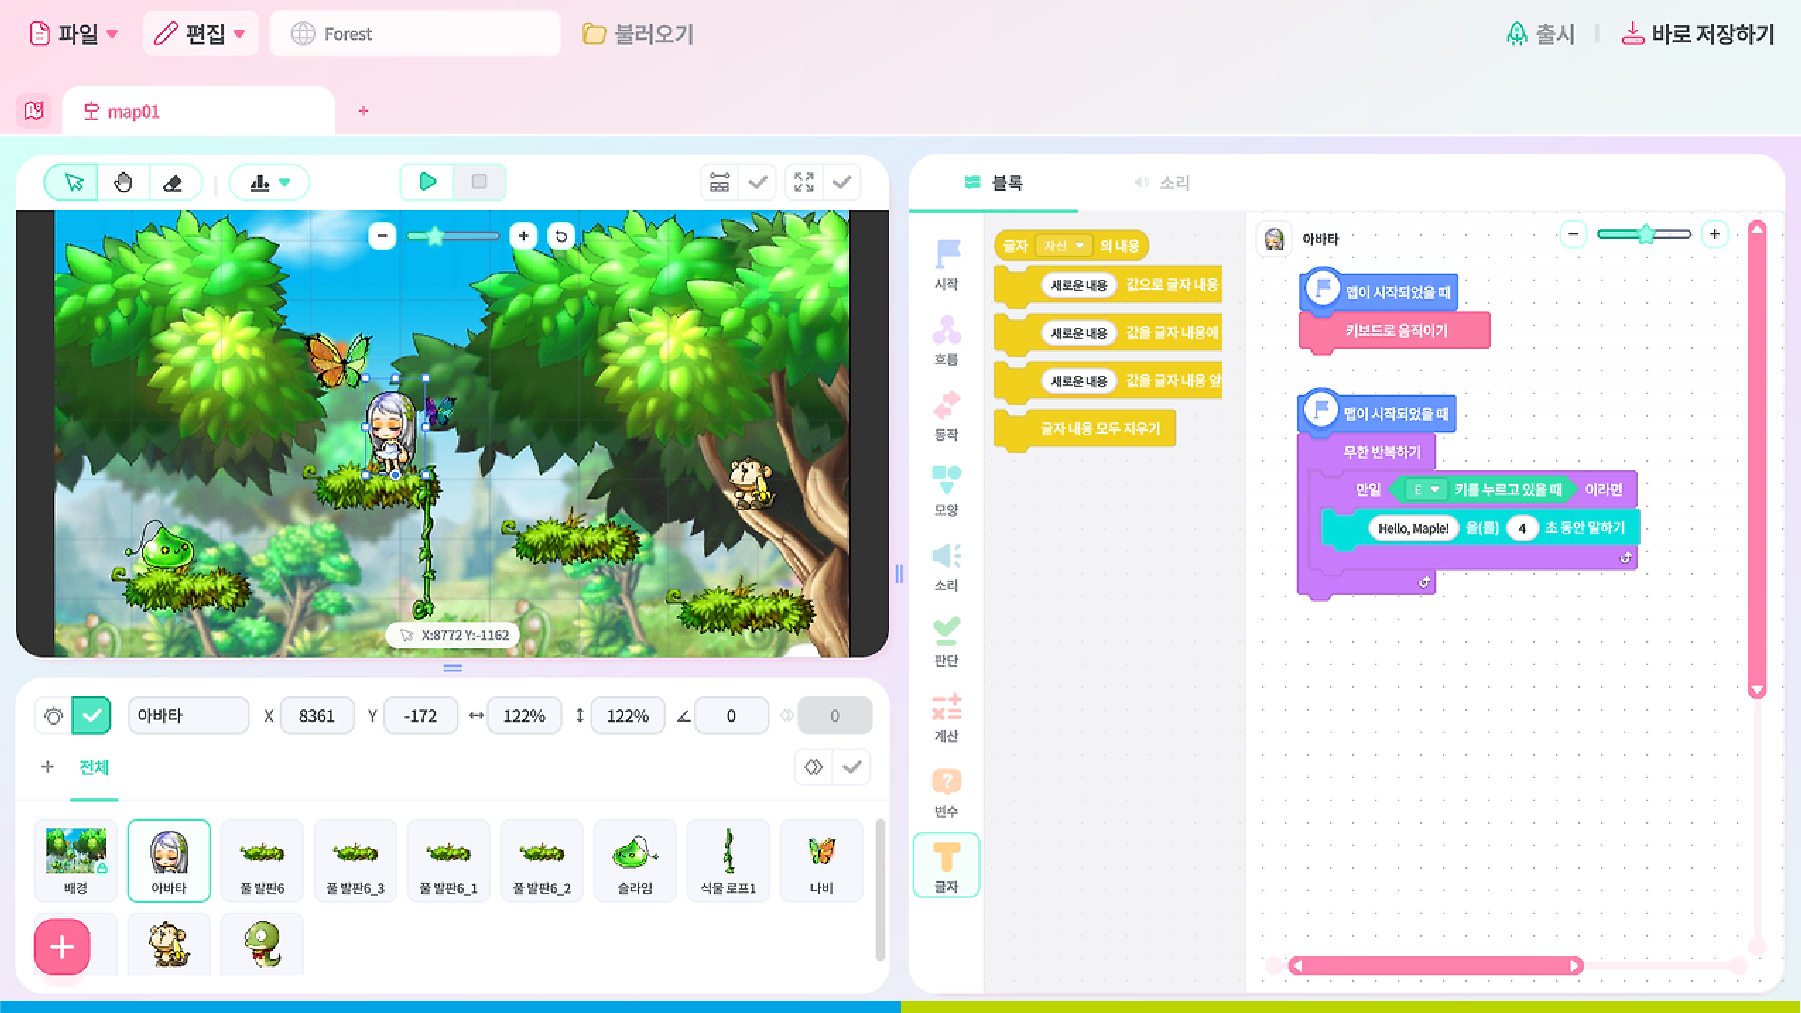The image size is (1801, 1013).
Task: Select the 계산 block category
Action: (946, 718)
